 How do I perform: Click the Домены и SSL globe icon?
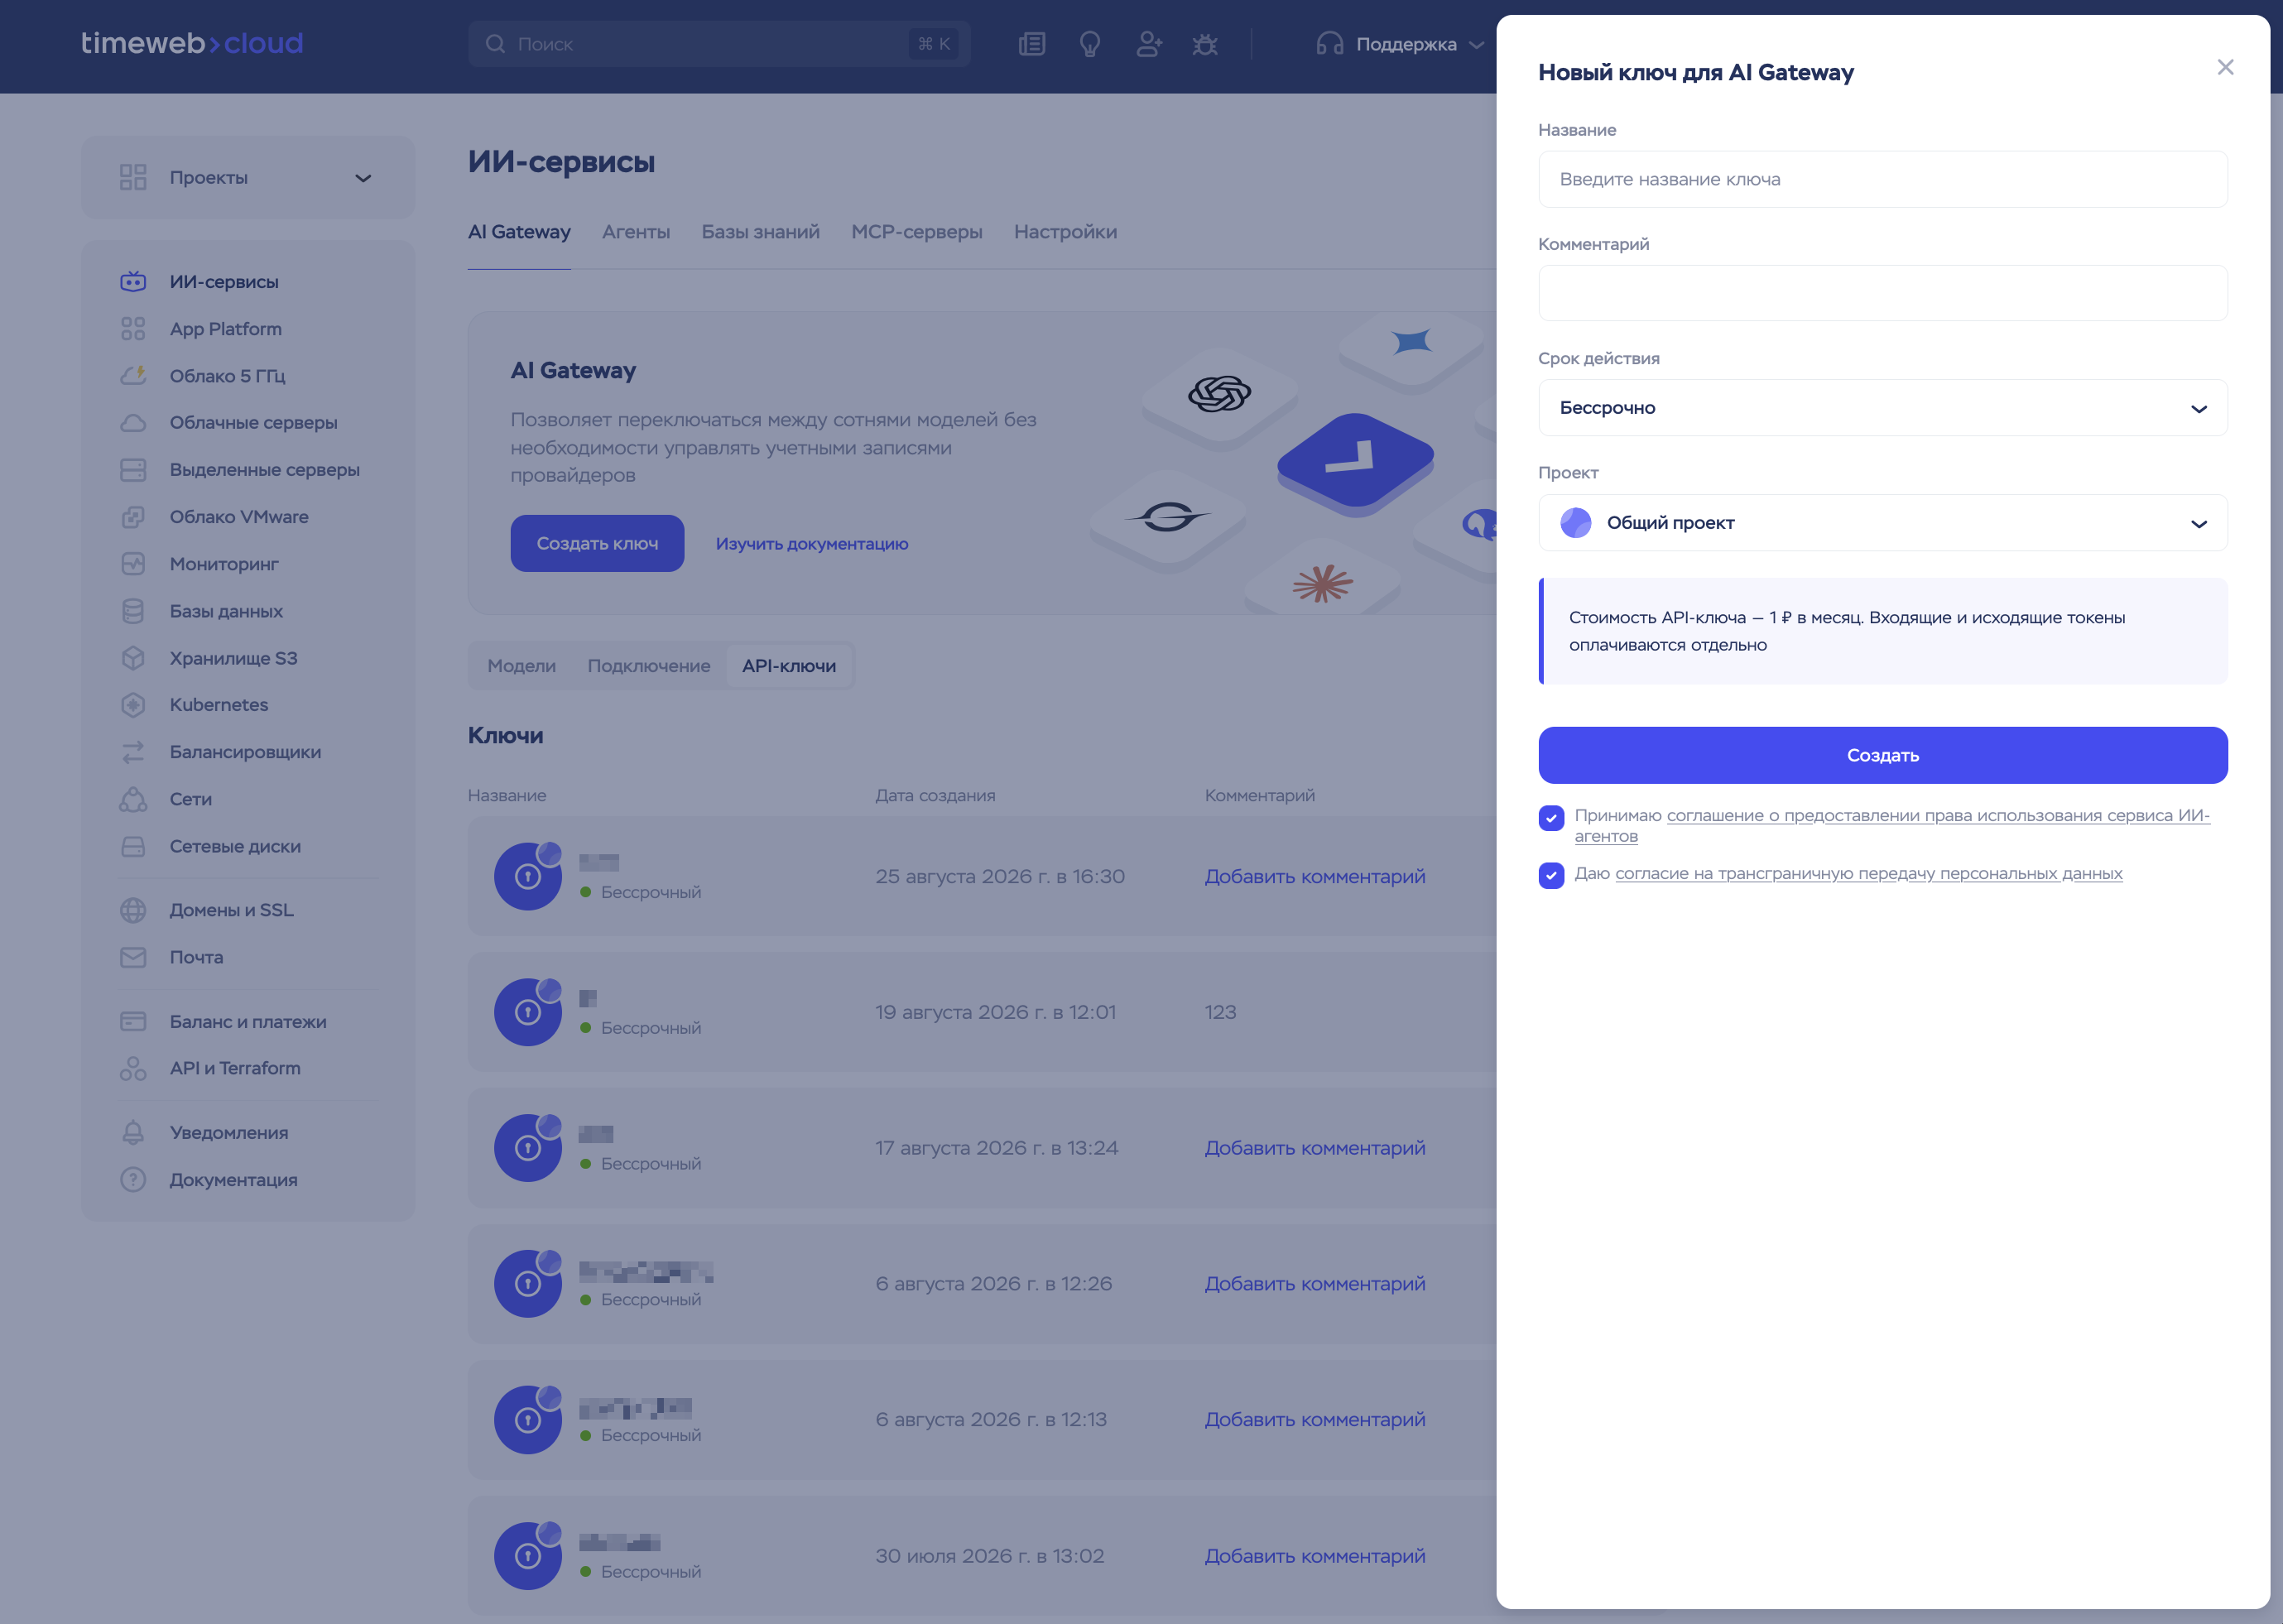(133, 910)
